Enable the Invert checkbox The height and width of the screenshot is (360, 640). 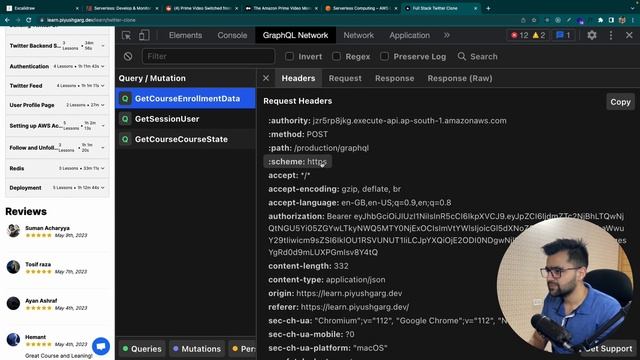(289, 56)
